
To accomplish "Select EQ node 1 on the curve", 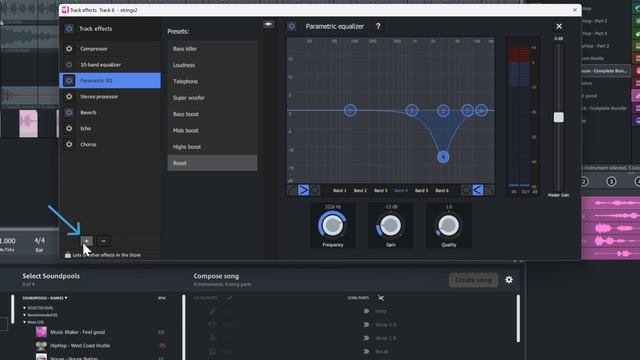I will coord(350,110).
